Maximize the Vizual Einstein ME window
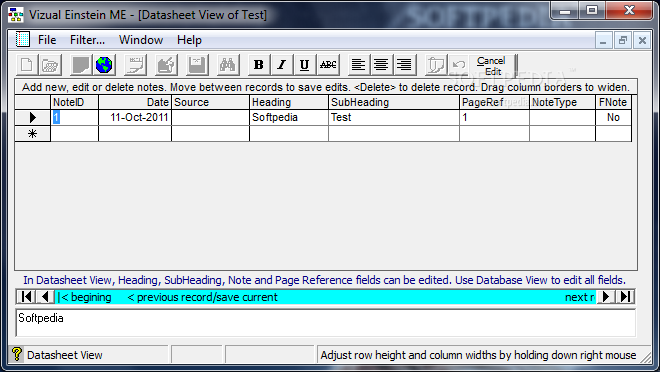The image size is (660, 372). [x=592, y=10]
